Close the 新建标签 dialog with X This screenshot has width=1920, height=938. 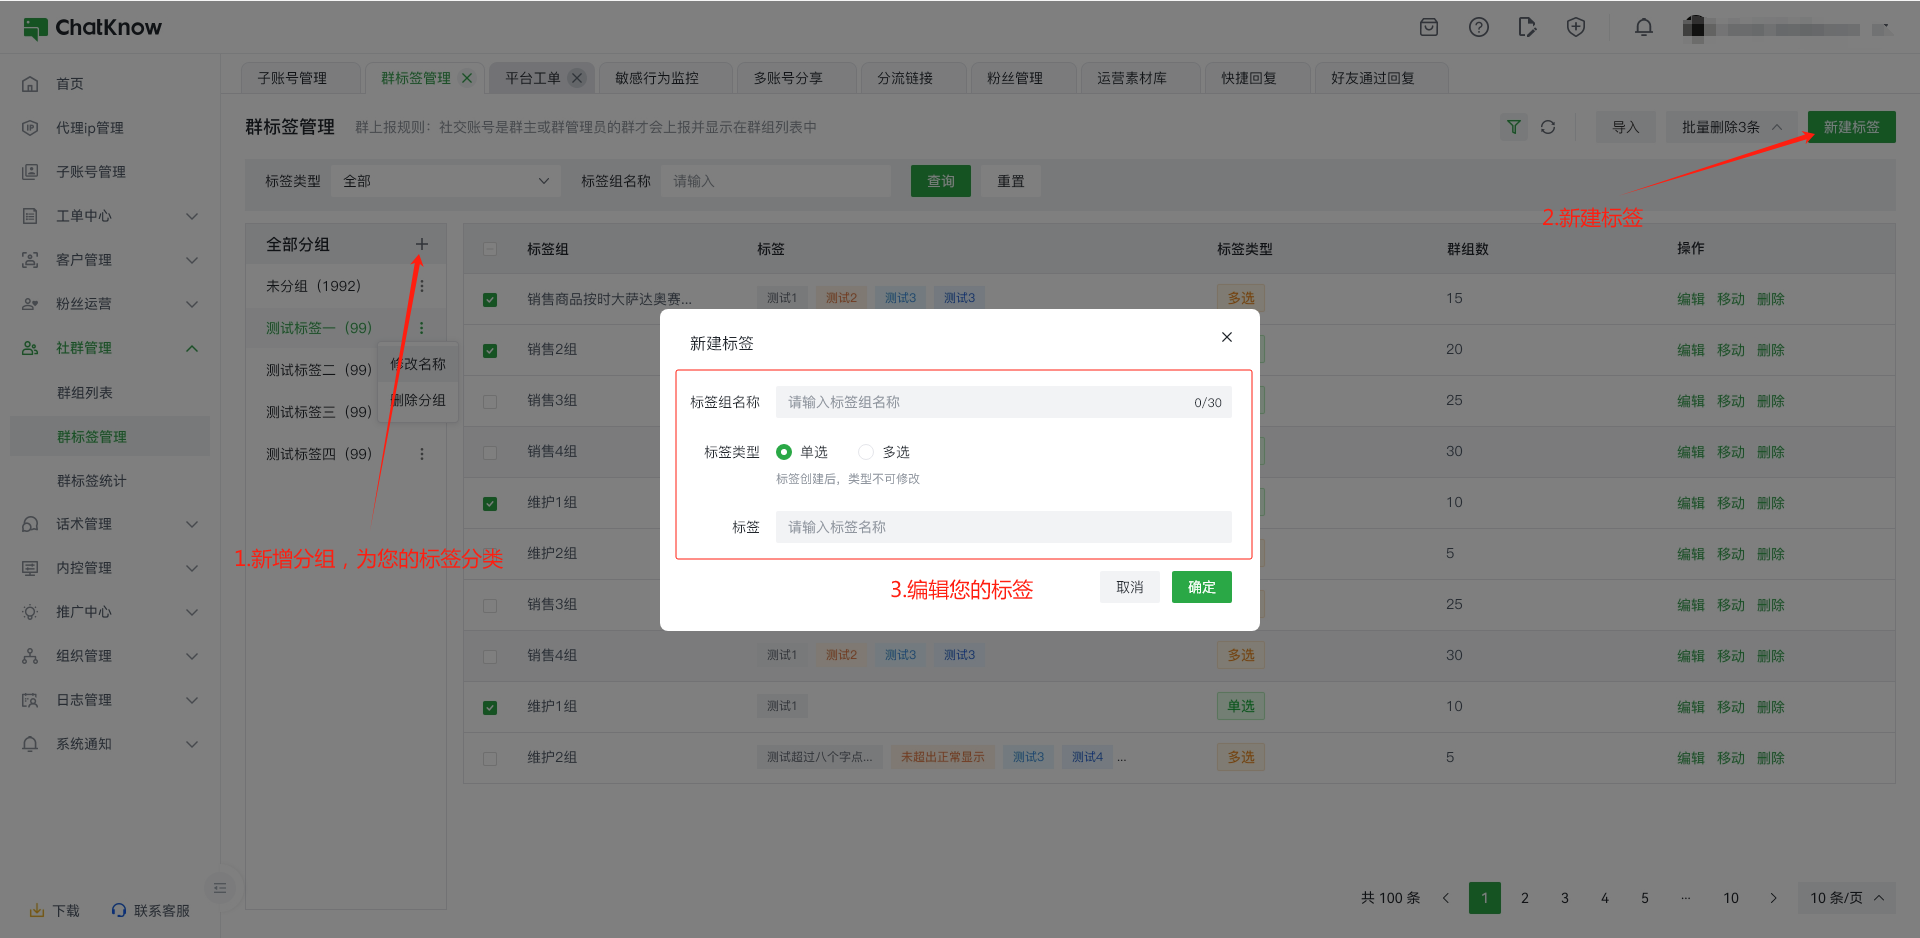[1226, 337]
